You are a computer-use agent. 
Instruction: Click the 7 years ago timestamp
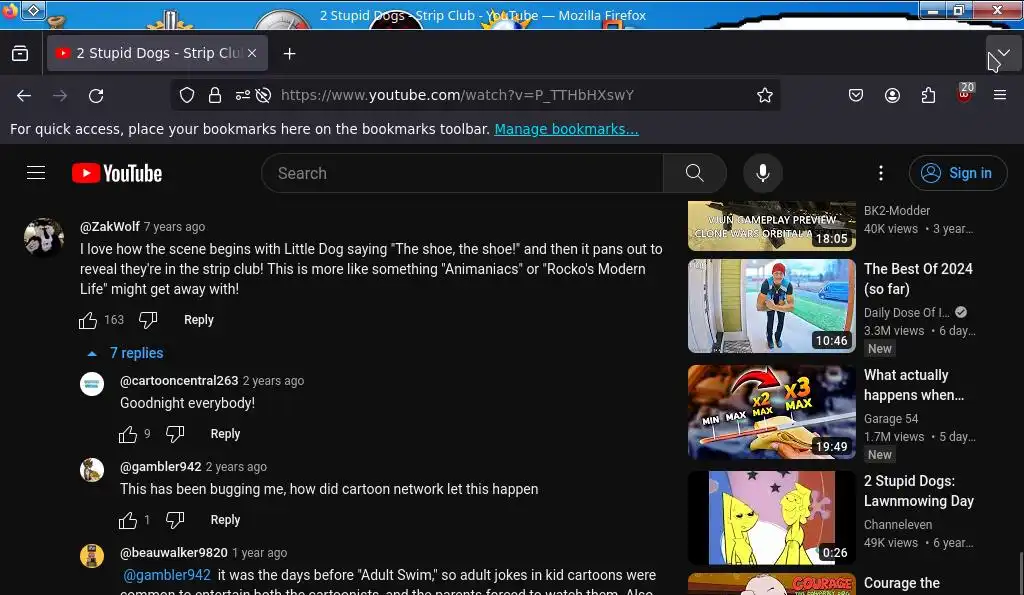(x=174, y=227)
